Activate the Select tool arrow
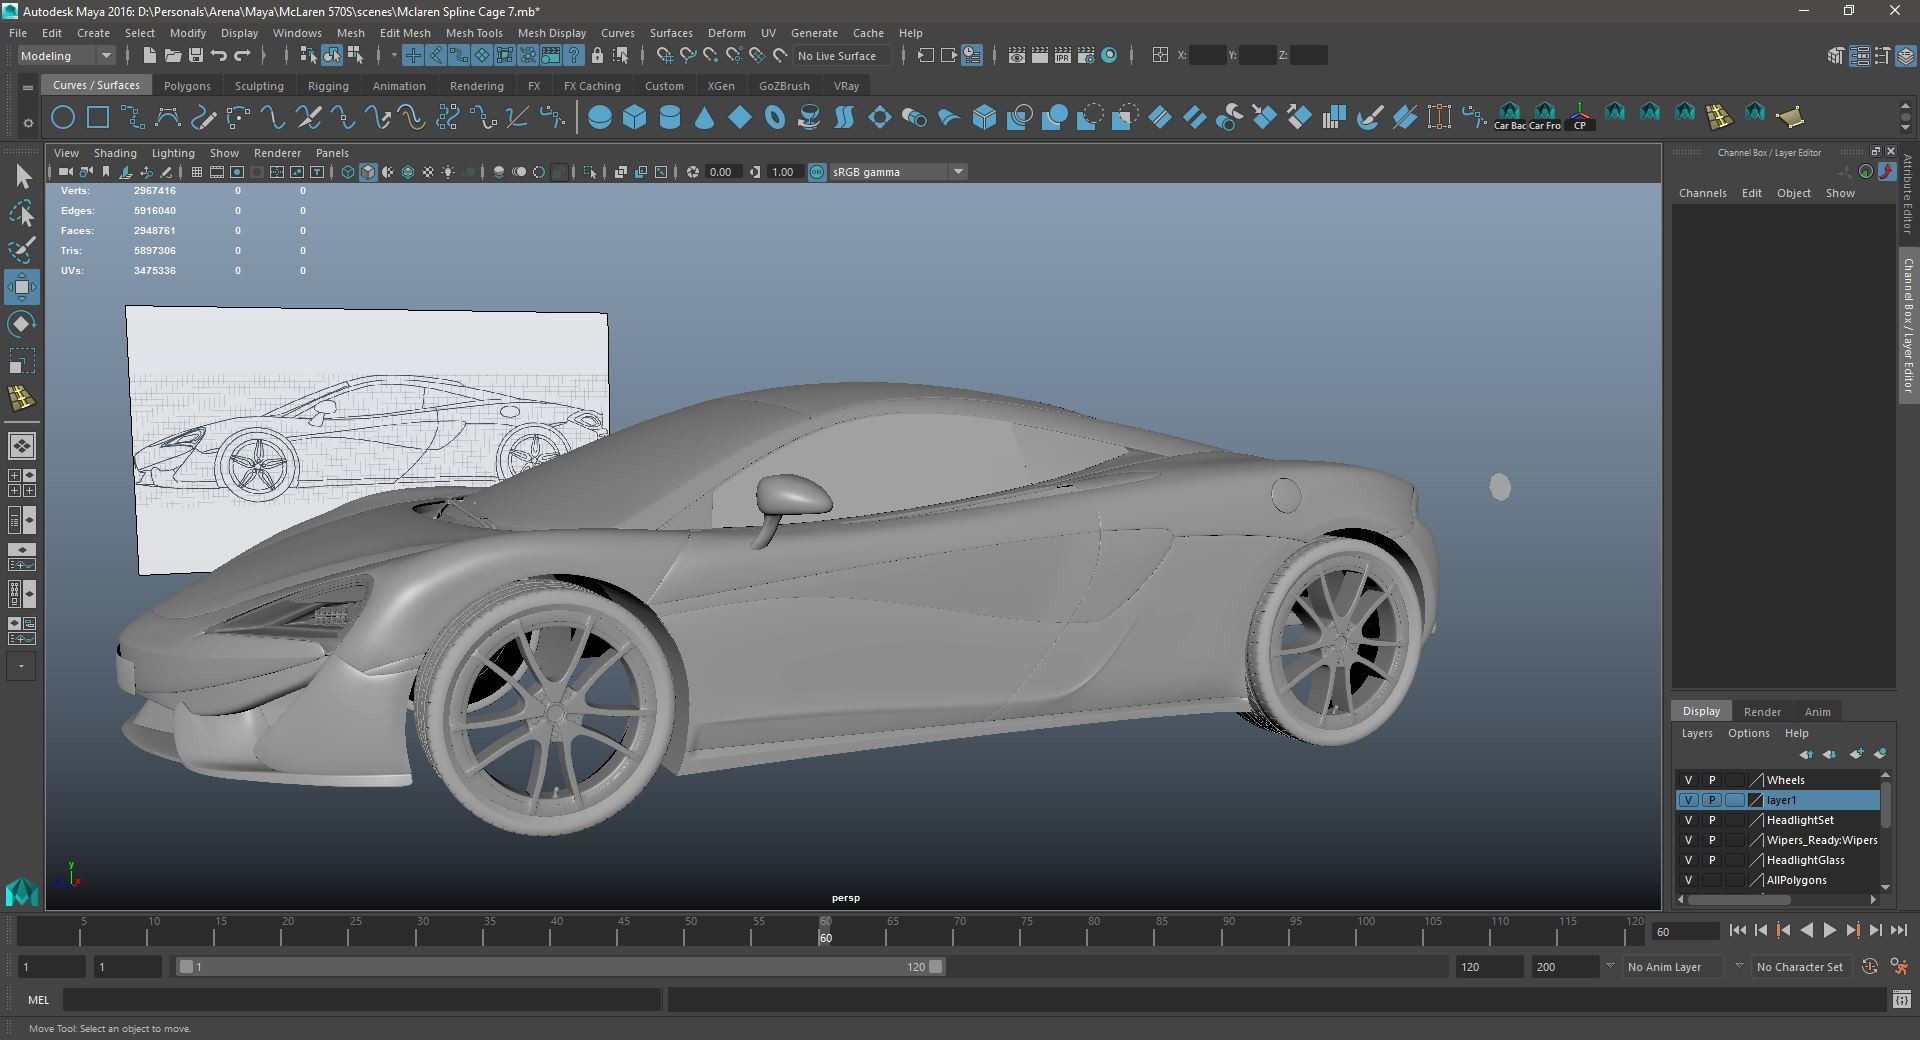The height and width of the screenshot is (1040, 1920). point(22,177)
